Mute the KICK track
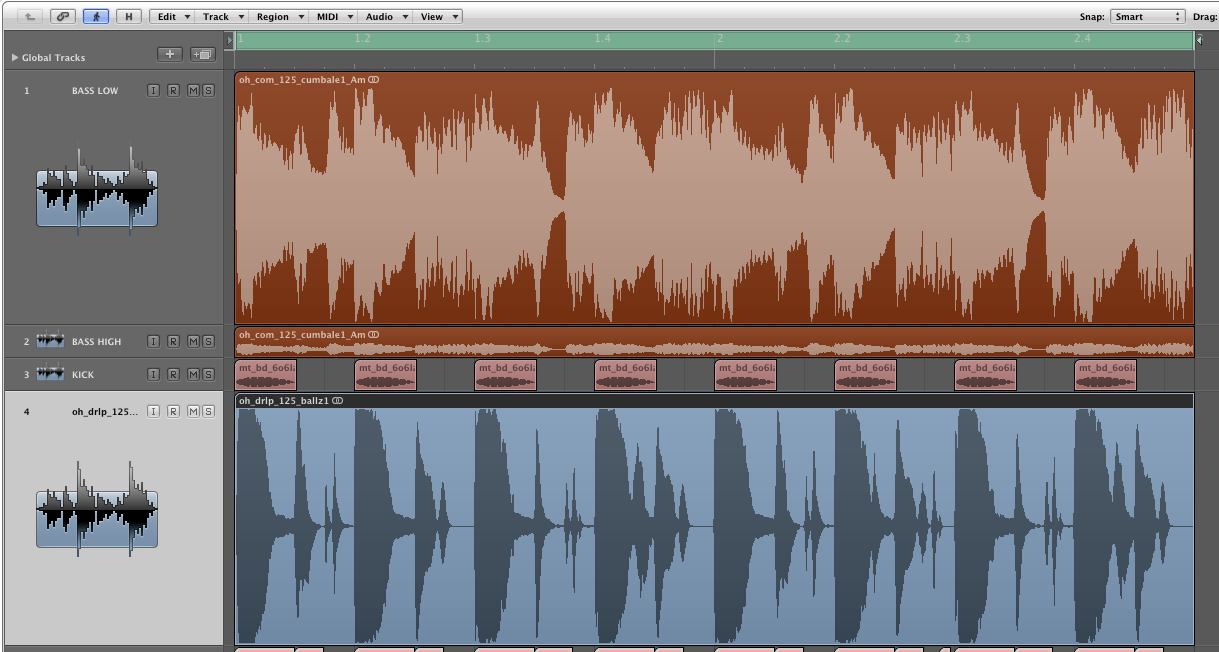Viewport: 1219px width, 652px height. (193, 375)
